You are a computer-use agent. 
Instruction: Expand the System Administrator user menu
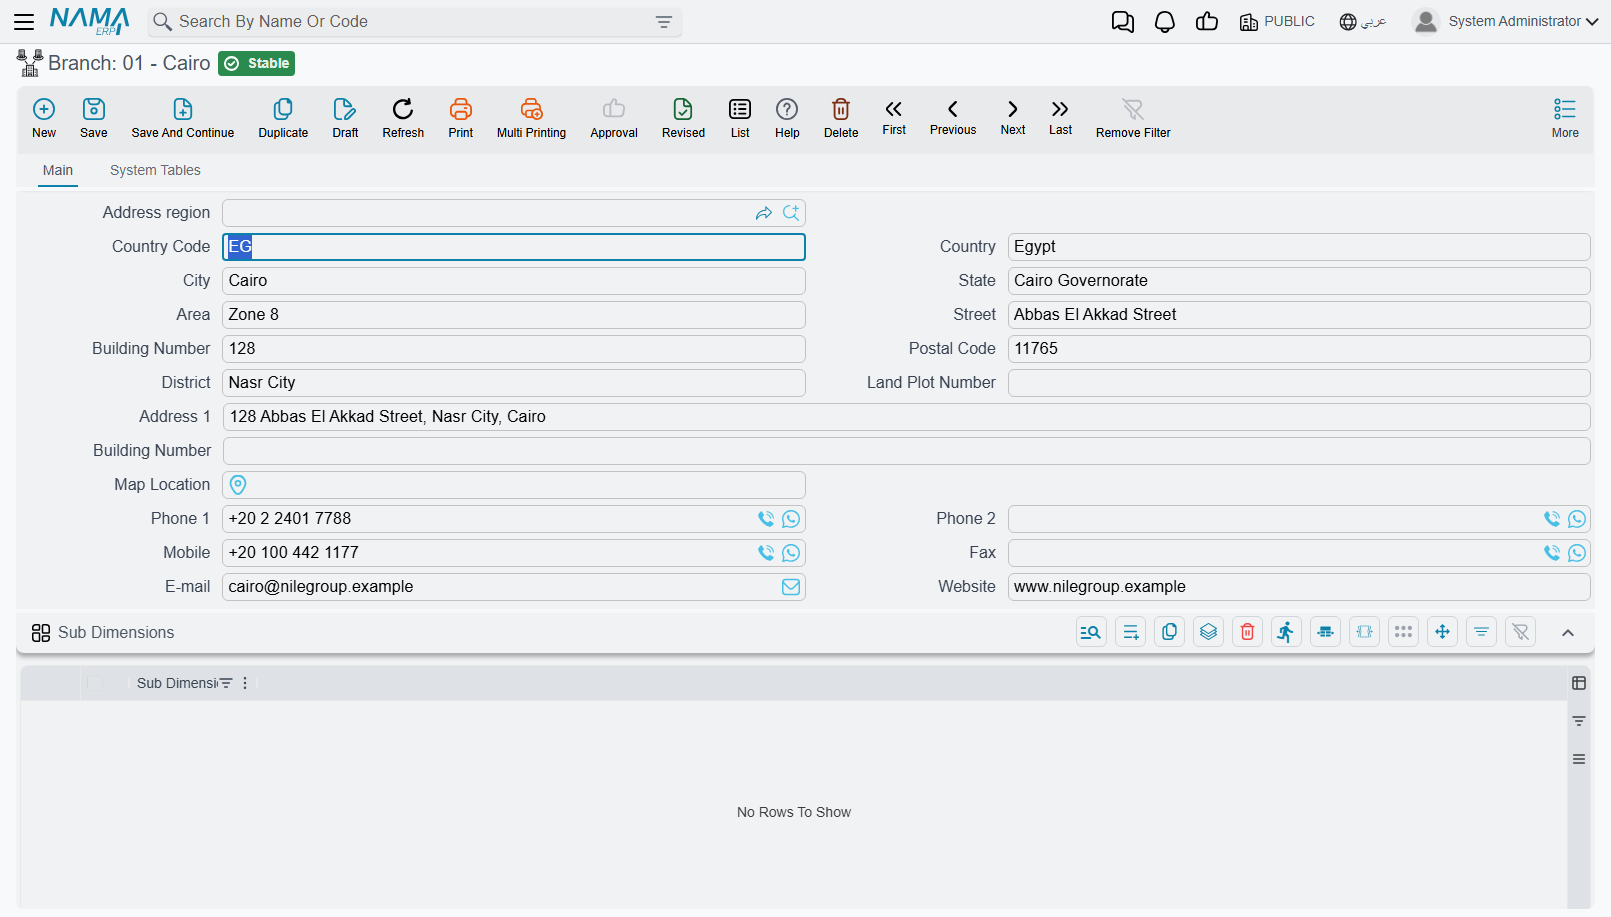[x=1505, y=22]
